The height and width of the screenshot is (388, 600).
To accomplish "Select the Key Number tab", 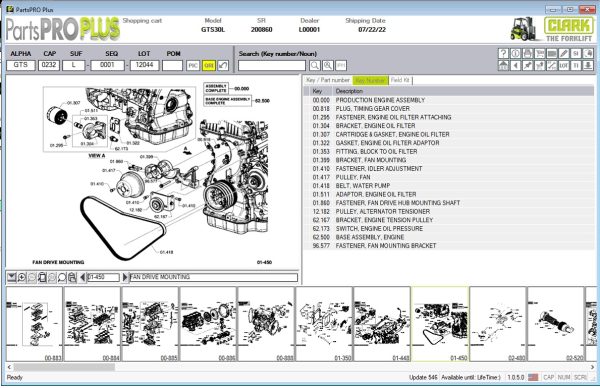I will [x=370, y=80].
